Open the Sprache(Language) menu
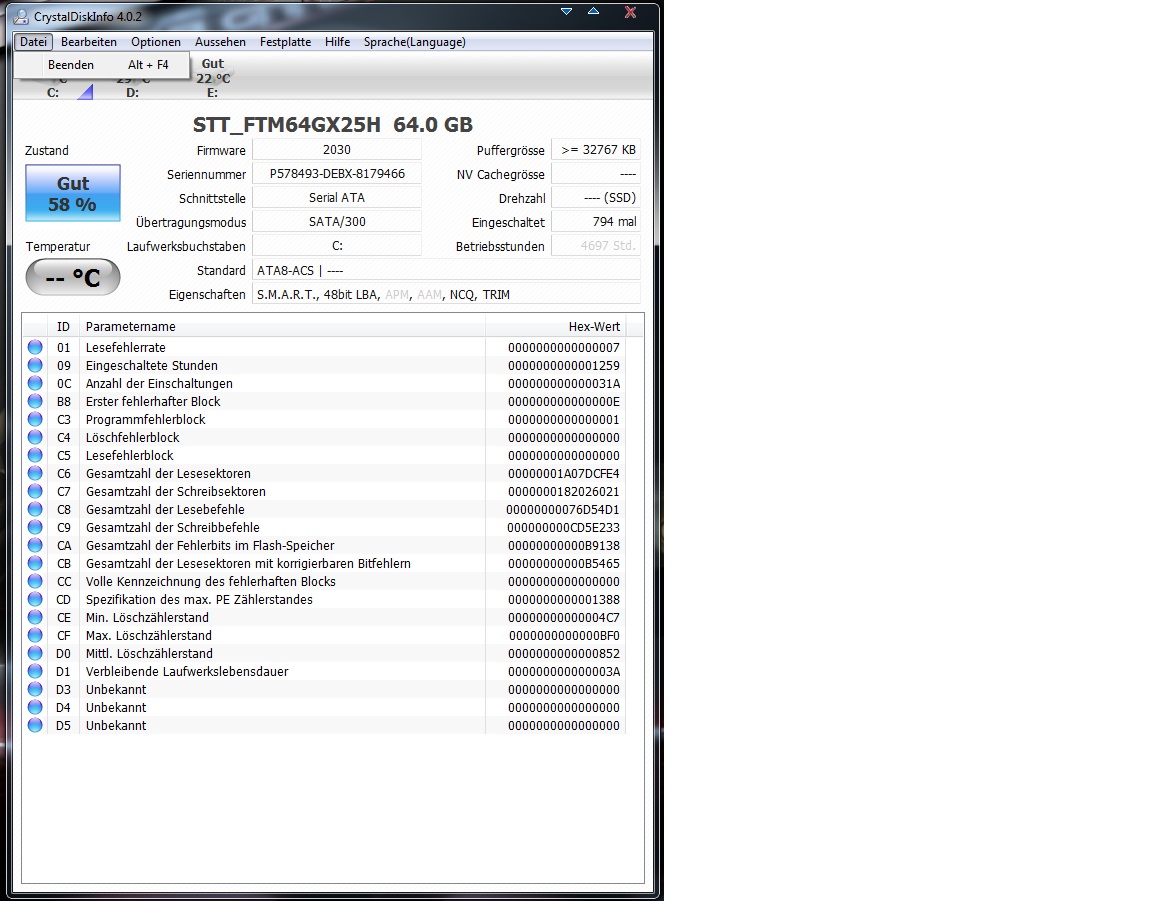 click(414, 42)
